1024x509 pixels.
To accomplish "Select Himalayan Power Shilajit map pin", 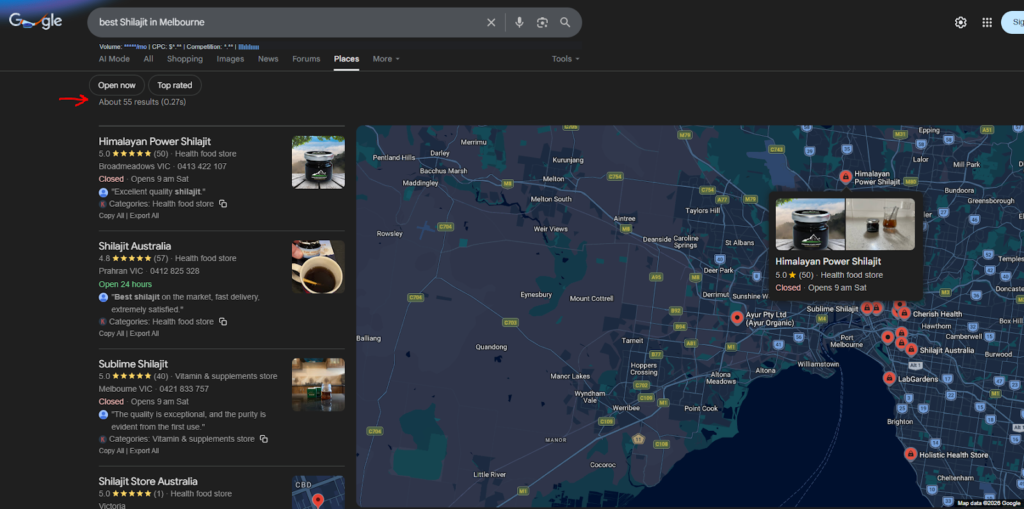I will 845,177.
